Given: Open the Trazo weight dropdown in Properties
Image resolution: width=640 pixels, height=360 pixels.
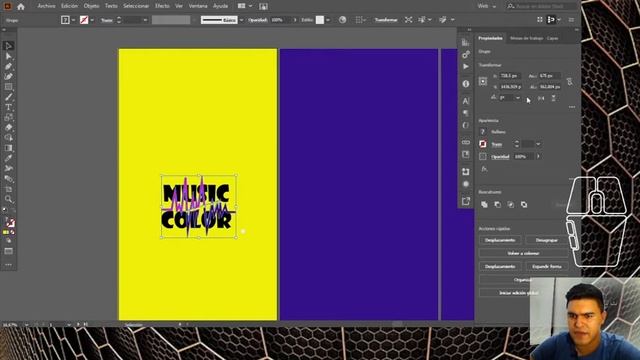Looking at the screenshot, I should click(x=538, y=144).
